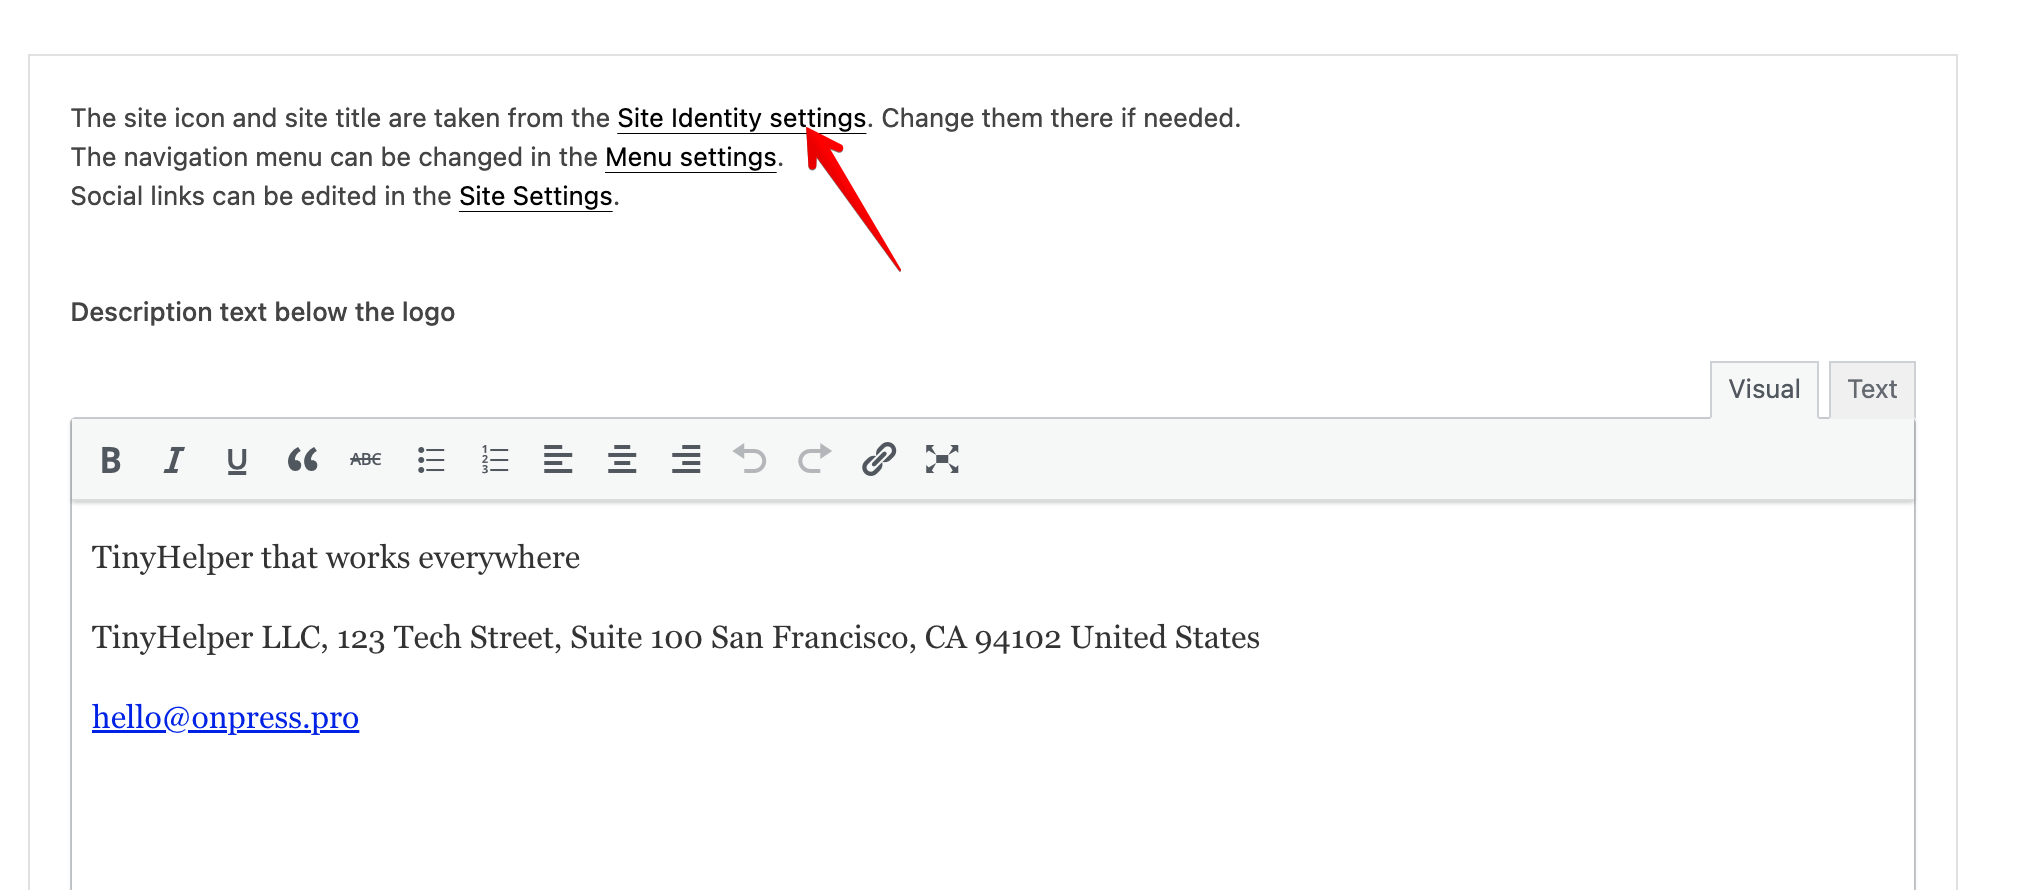Switch to the Visual editor tab
The width and height of the screenshot is (2040, 890).
(x=1764, y=390)
